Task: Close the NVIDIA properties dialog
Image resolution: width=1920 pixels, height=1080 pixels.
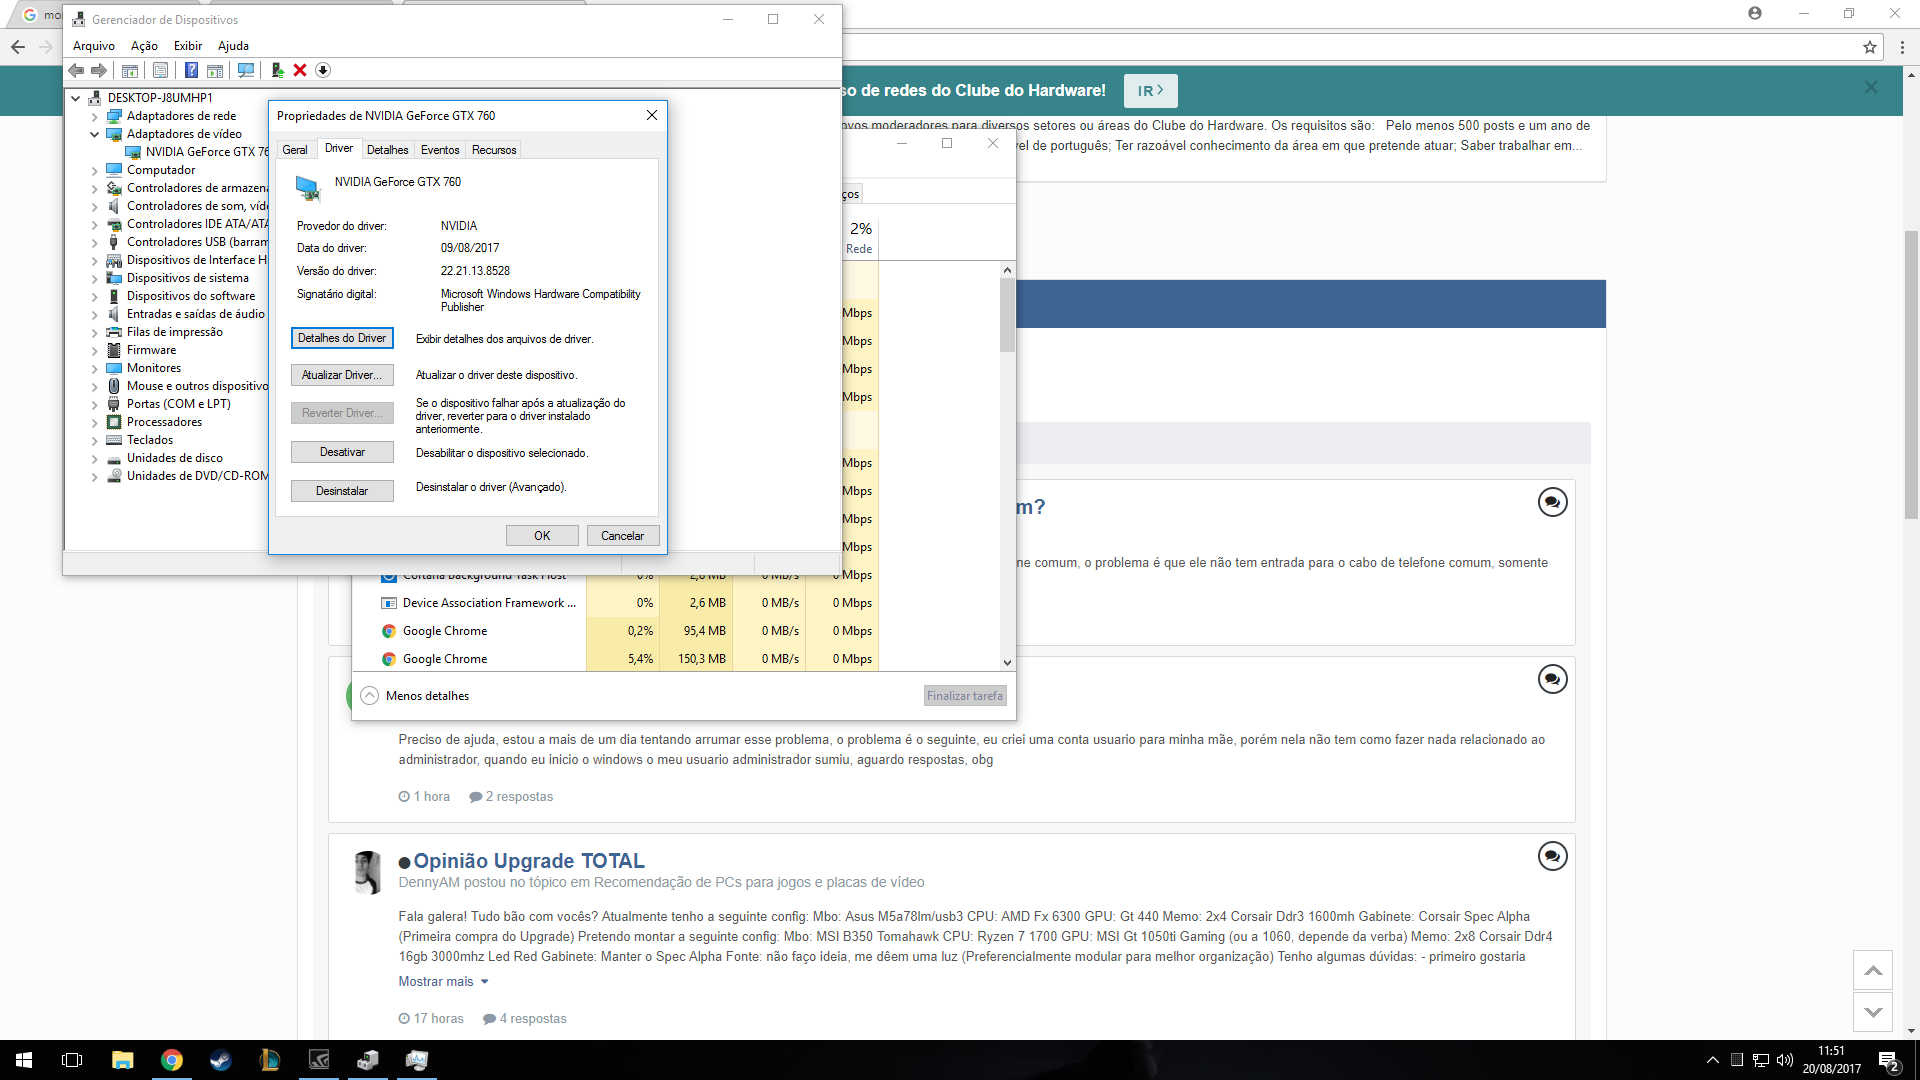Action: 652,115
